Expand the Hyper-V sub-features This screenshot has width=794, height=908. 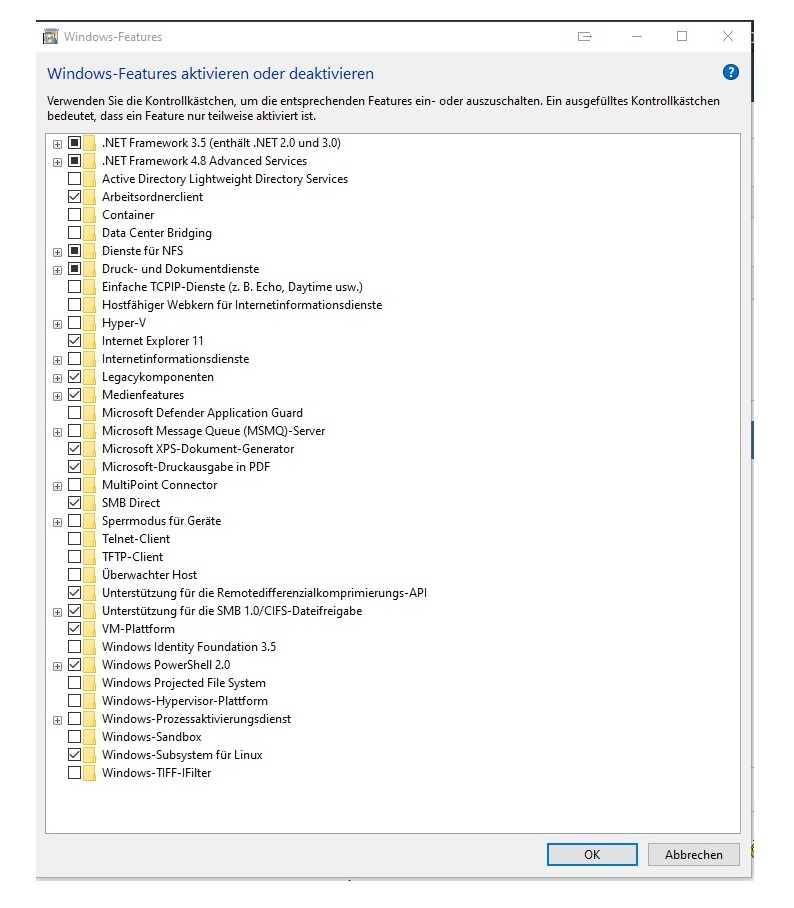tap(57, 324)
